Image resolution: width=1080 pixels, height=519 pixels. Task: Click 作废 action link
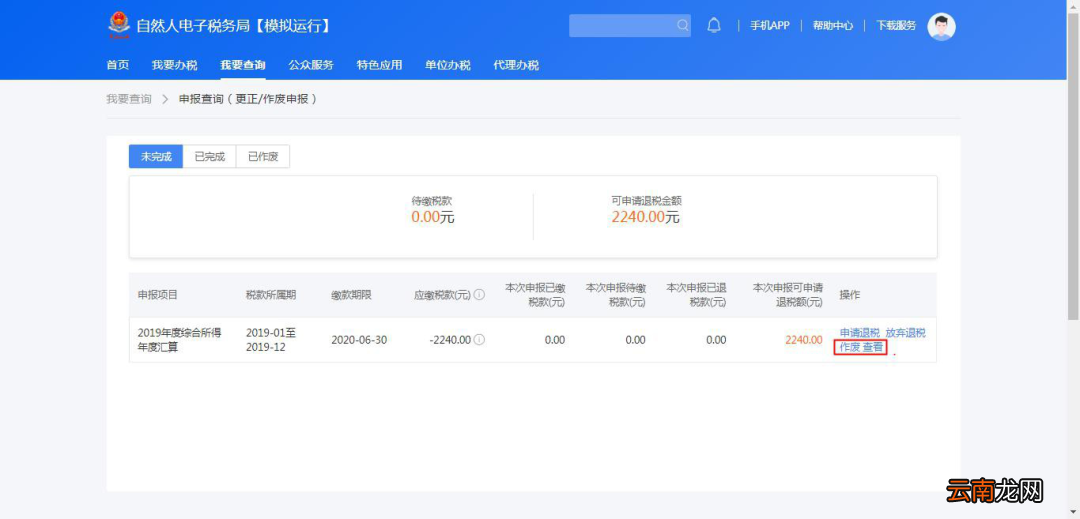[849, 347]
